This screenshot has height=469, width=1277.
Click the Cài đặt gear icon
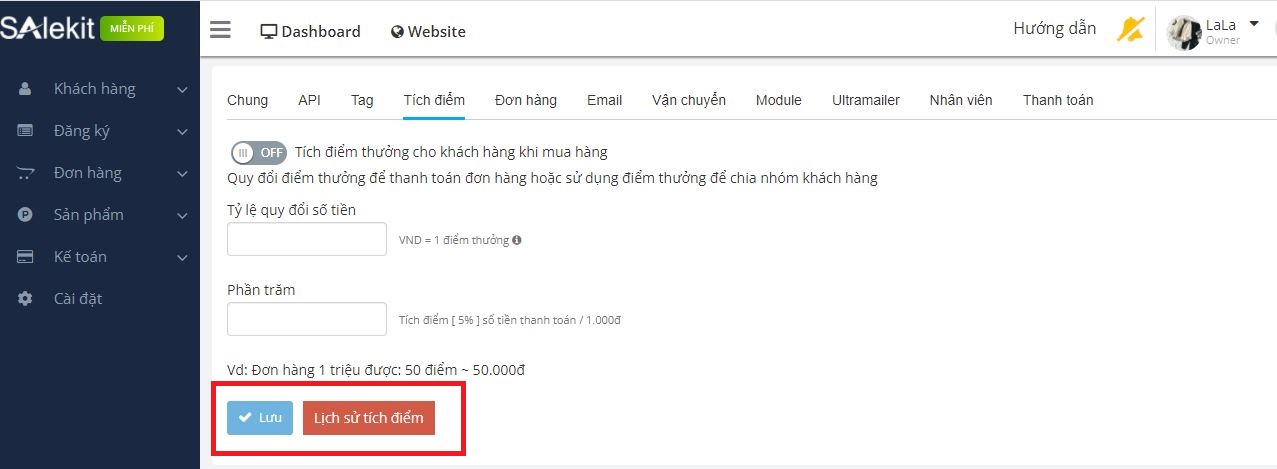pos(26,299)
